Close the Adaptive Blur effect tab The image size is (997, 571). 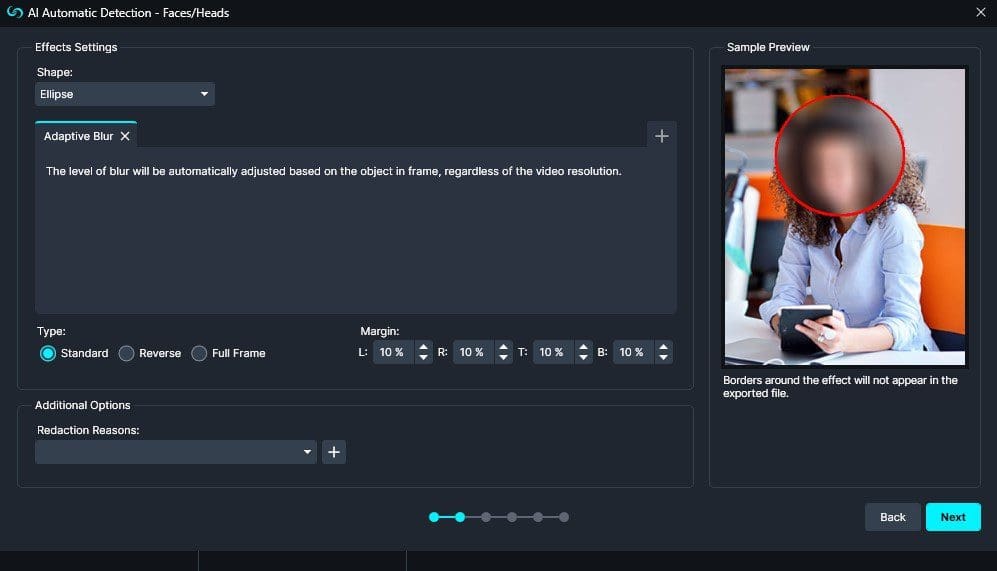click(125, 136)
